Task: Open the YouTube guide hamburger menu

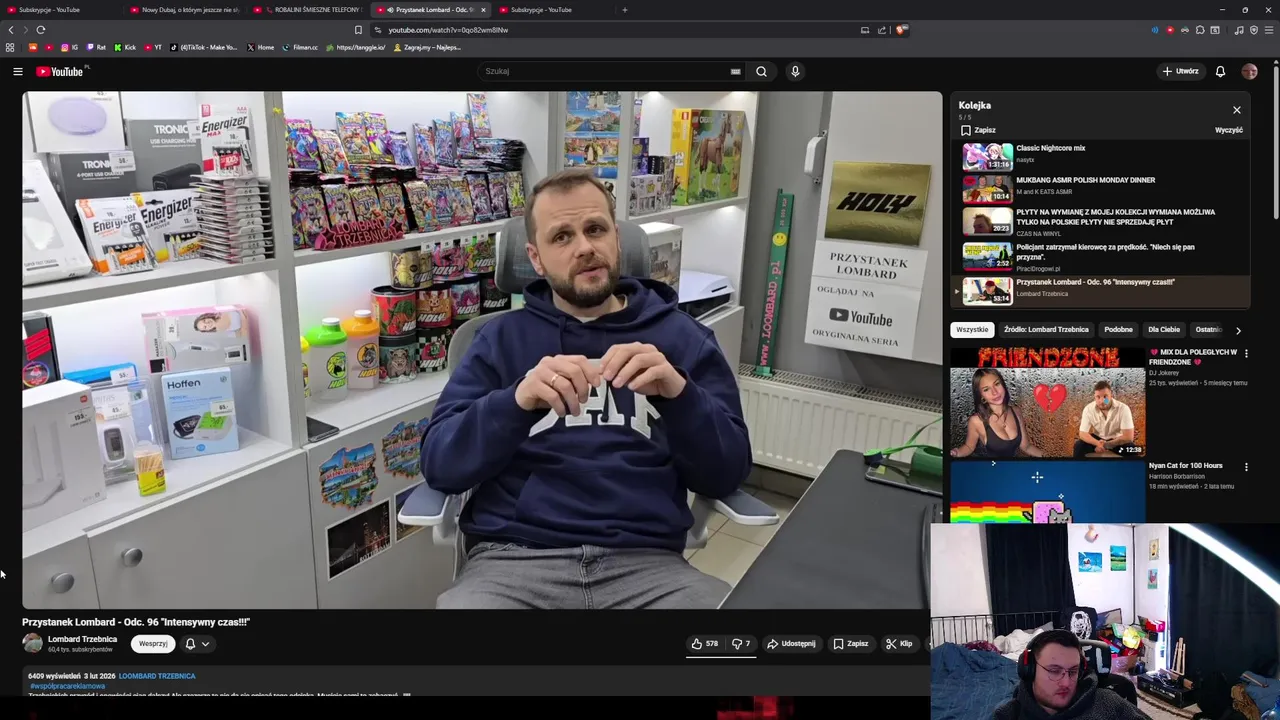Action: point(17,71)
